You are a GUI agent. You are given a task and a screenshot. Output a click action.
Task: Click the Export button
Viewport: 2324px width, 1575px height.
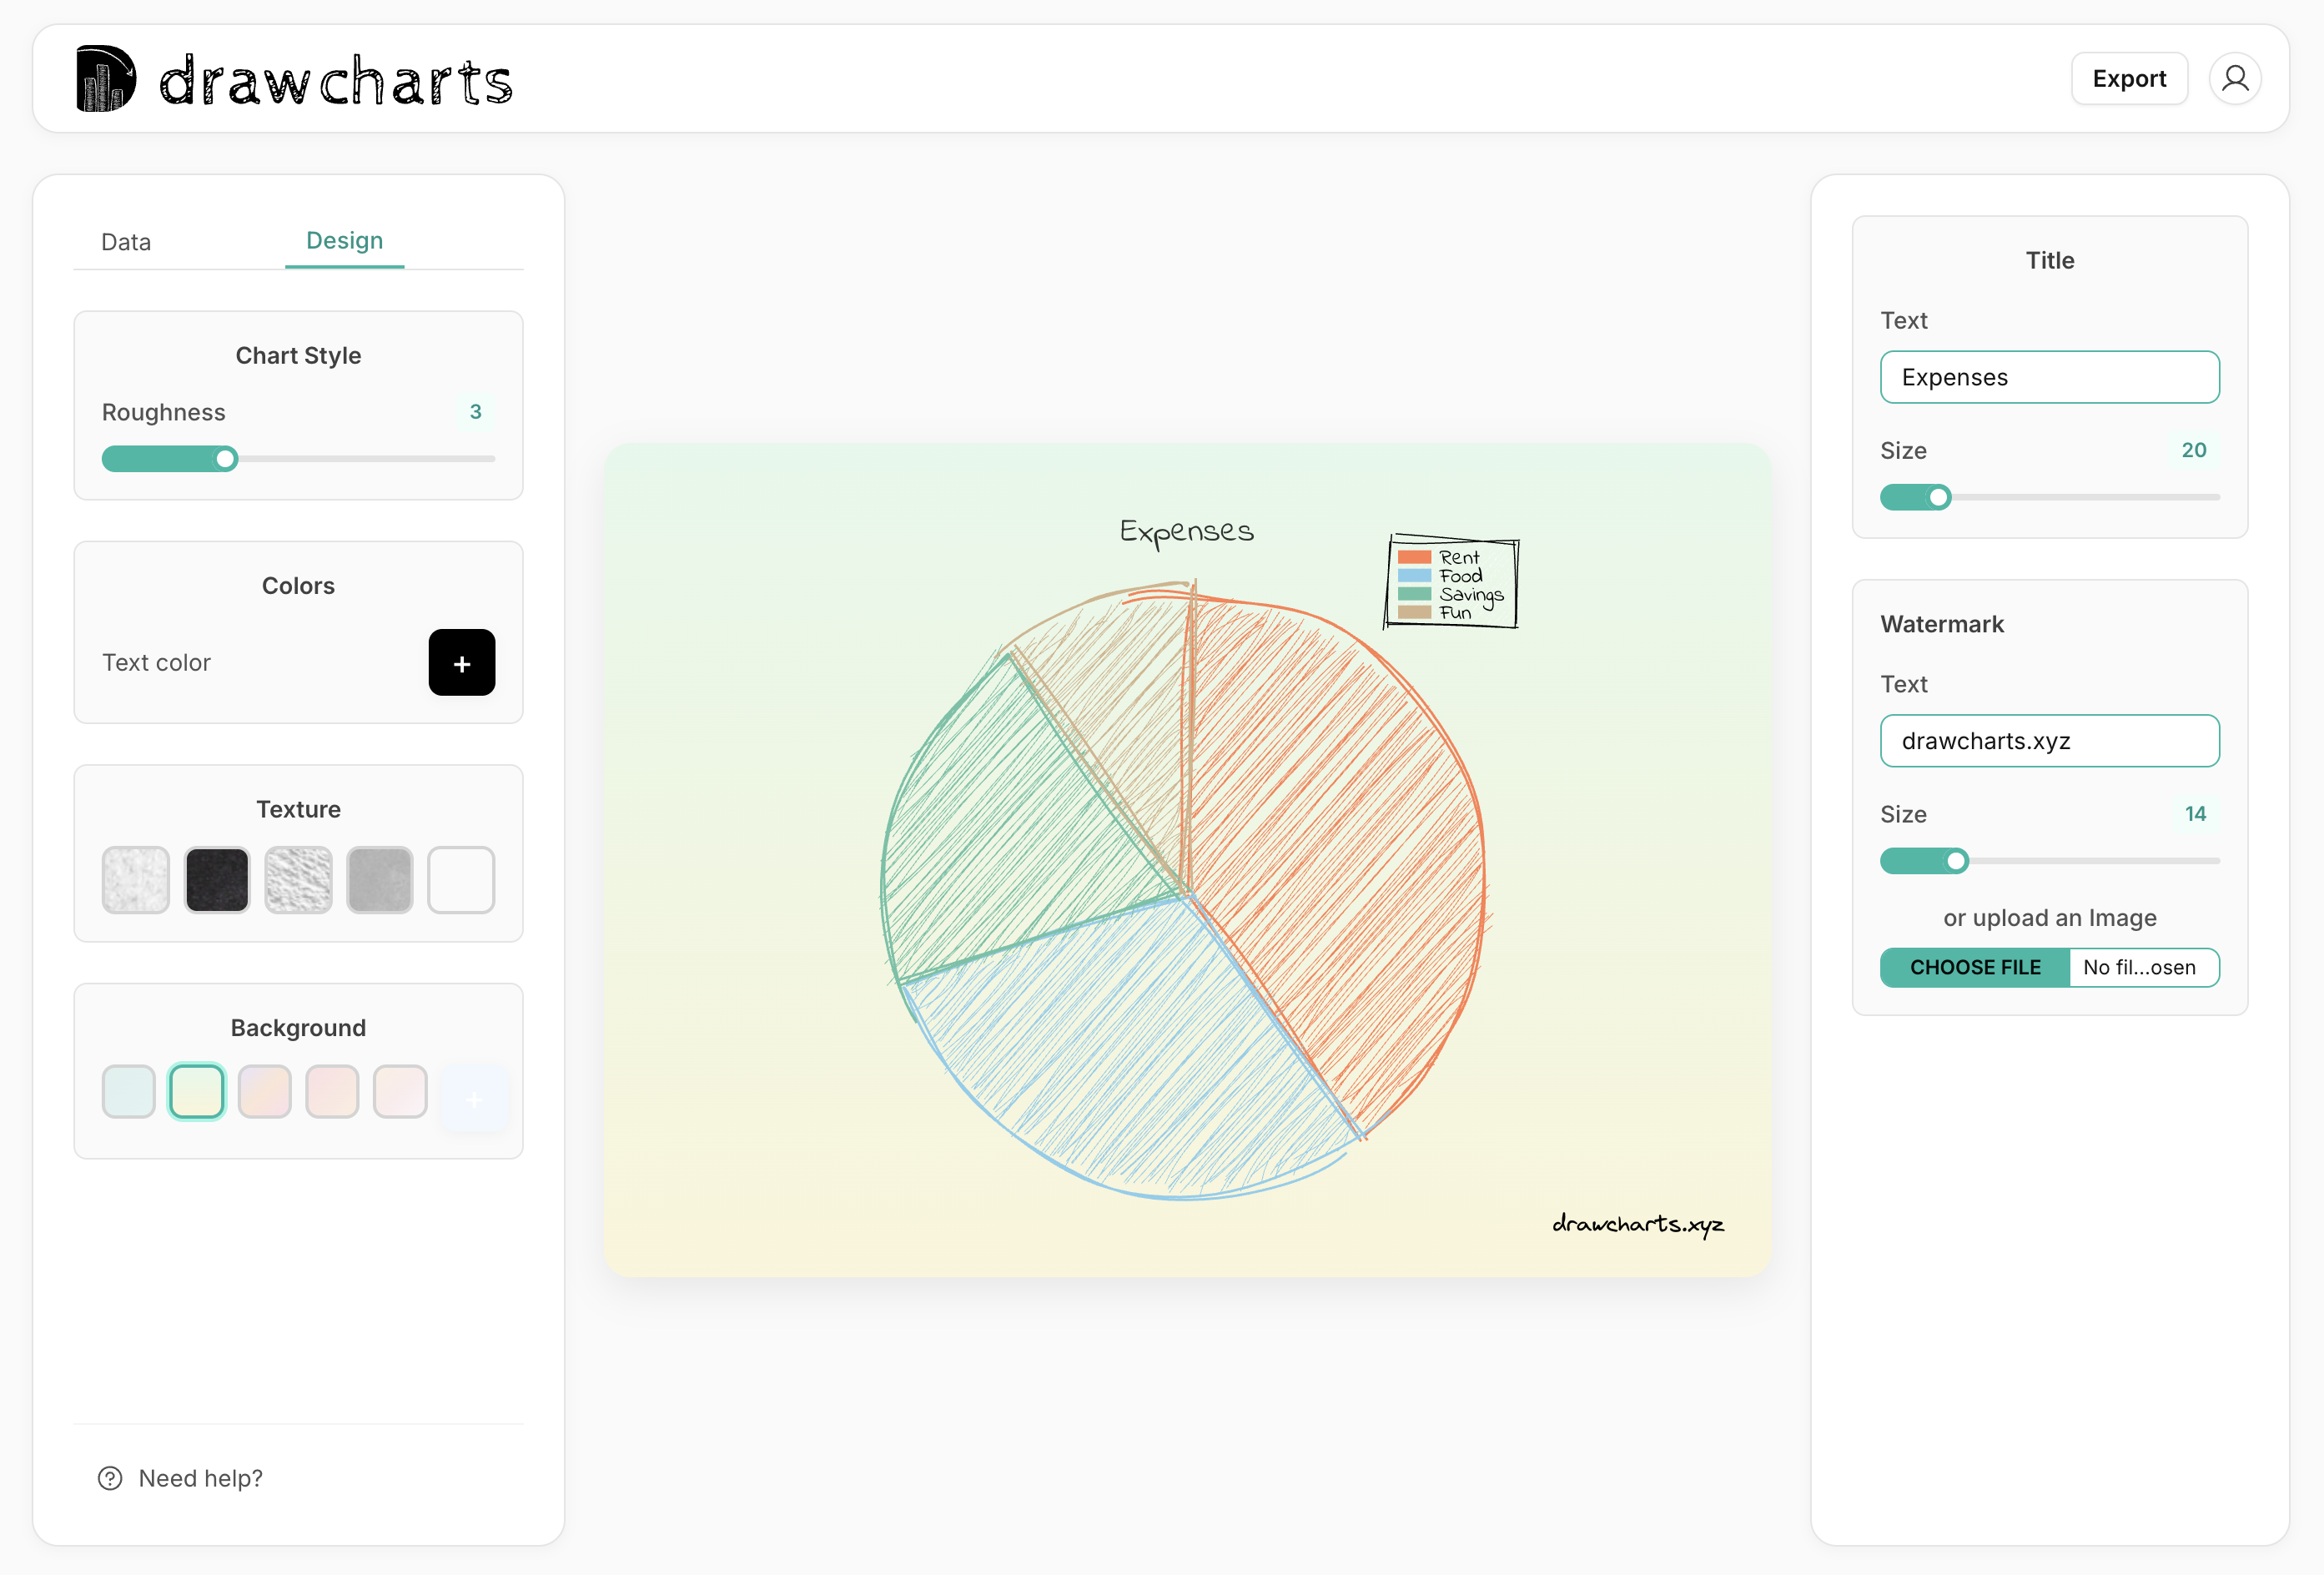2129,78
